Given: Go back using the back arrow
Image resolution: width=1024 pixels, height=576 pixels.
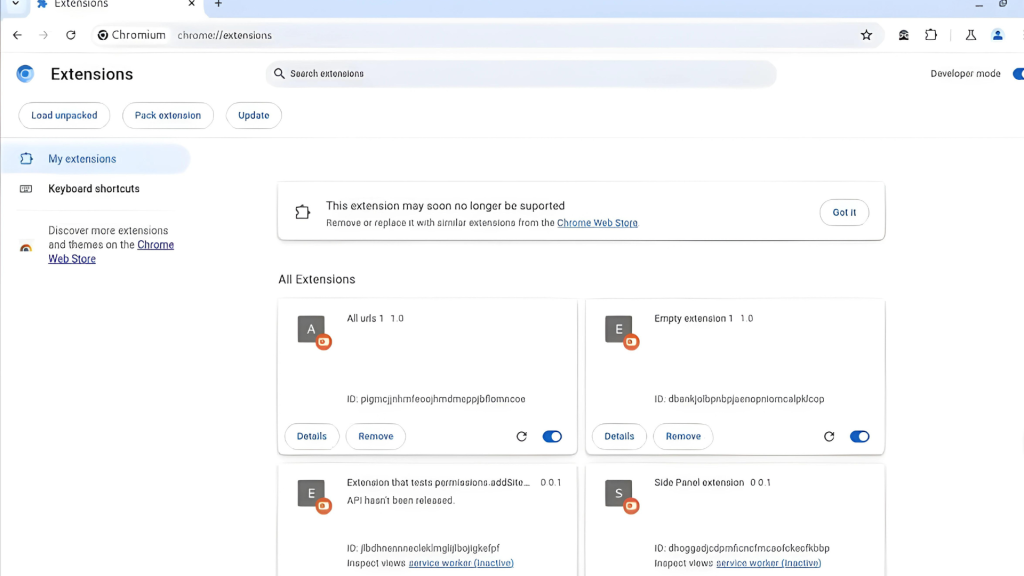Looking at the screenshot, I should click(17, 35).
